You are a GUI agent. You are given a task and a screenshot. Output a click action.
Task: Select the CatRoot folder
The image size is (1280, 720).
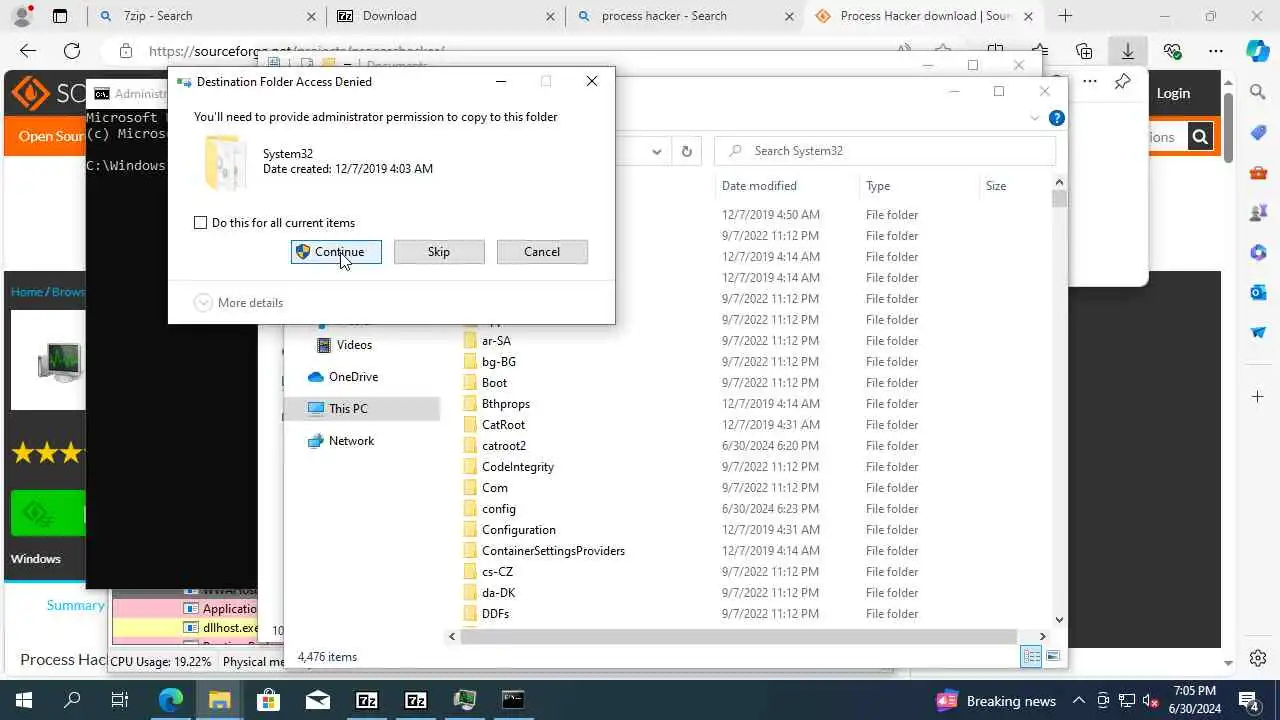point(503,425)
